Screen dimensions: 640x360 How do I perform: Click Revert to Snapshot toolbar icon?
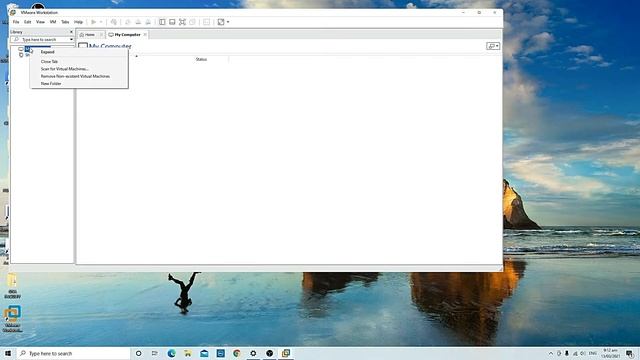[x=138, y=22]
